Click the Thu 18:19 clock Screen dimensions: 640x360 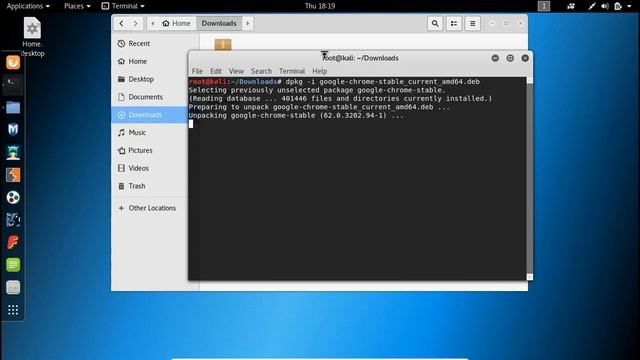tap(320, 6)
